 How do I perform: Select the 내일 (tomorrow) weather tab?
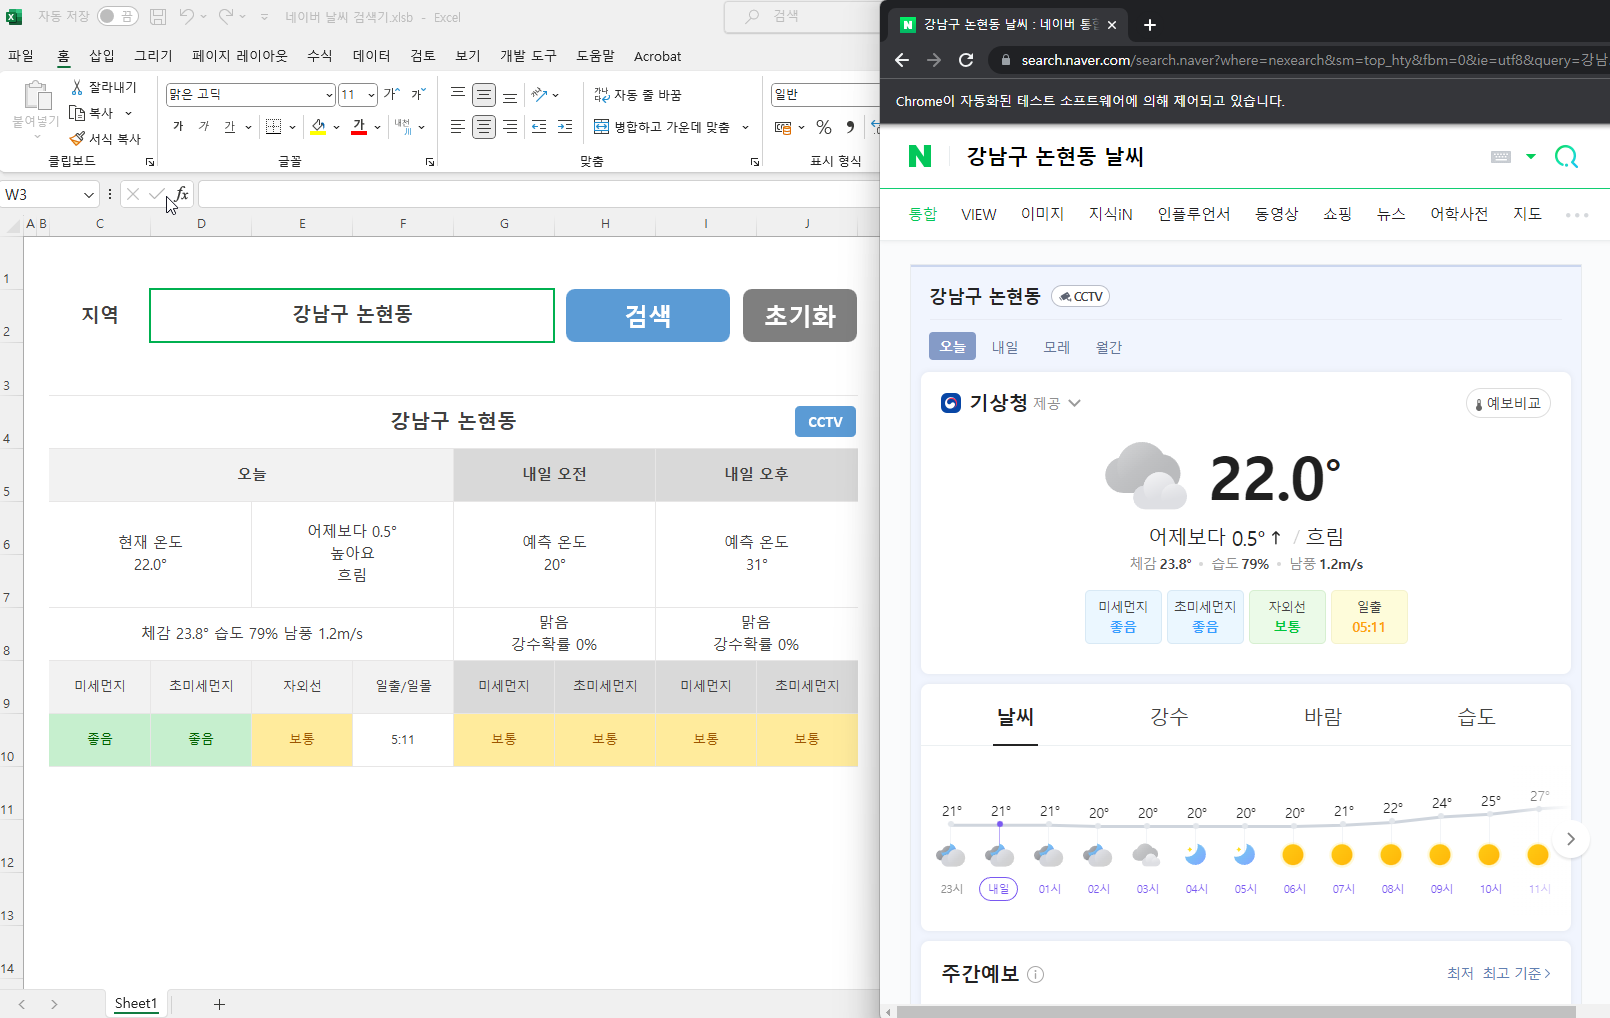[1005, 347]
